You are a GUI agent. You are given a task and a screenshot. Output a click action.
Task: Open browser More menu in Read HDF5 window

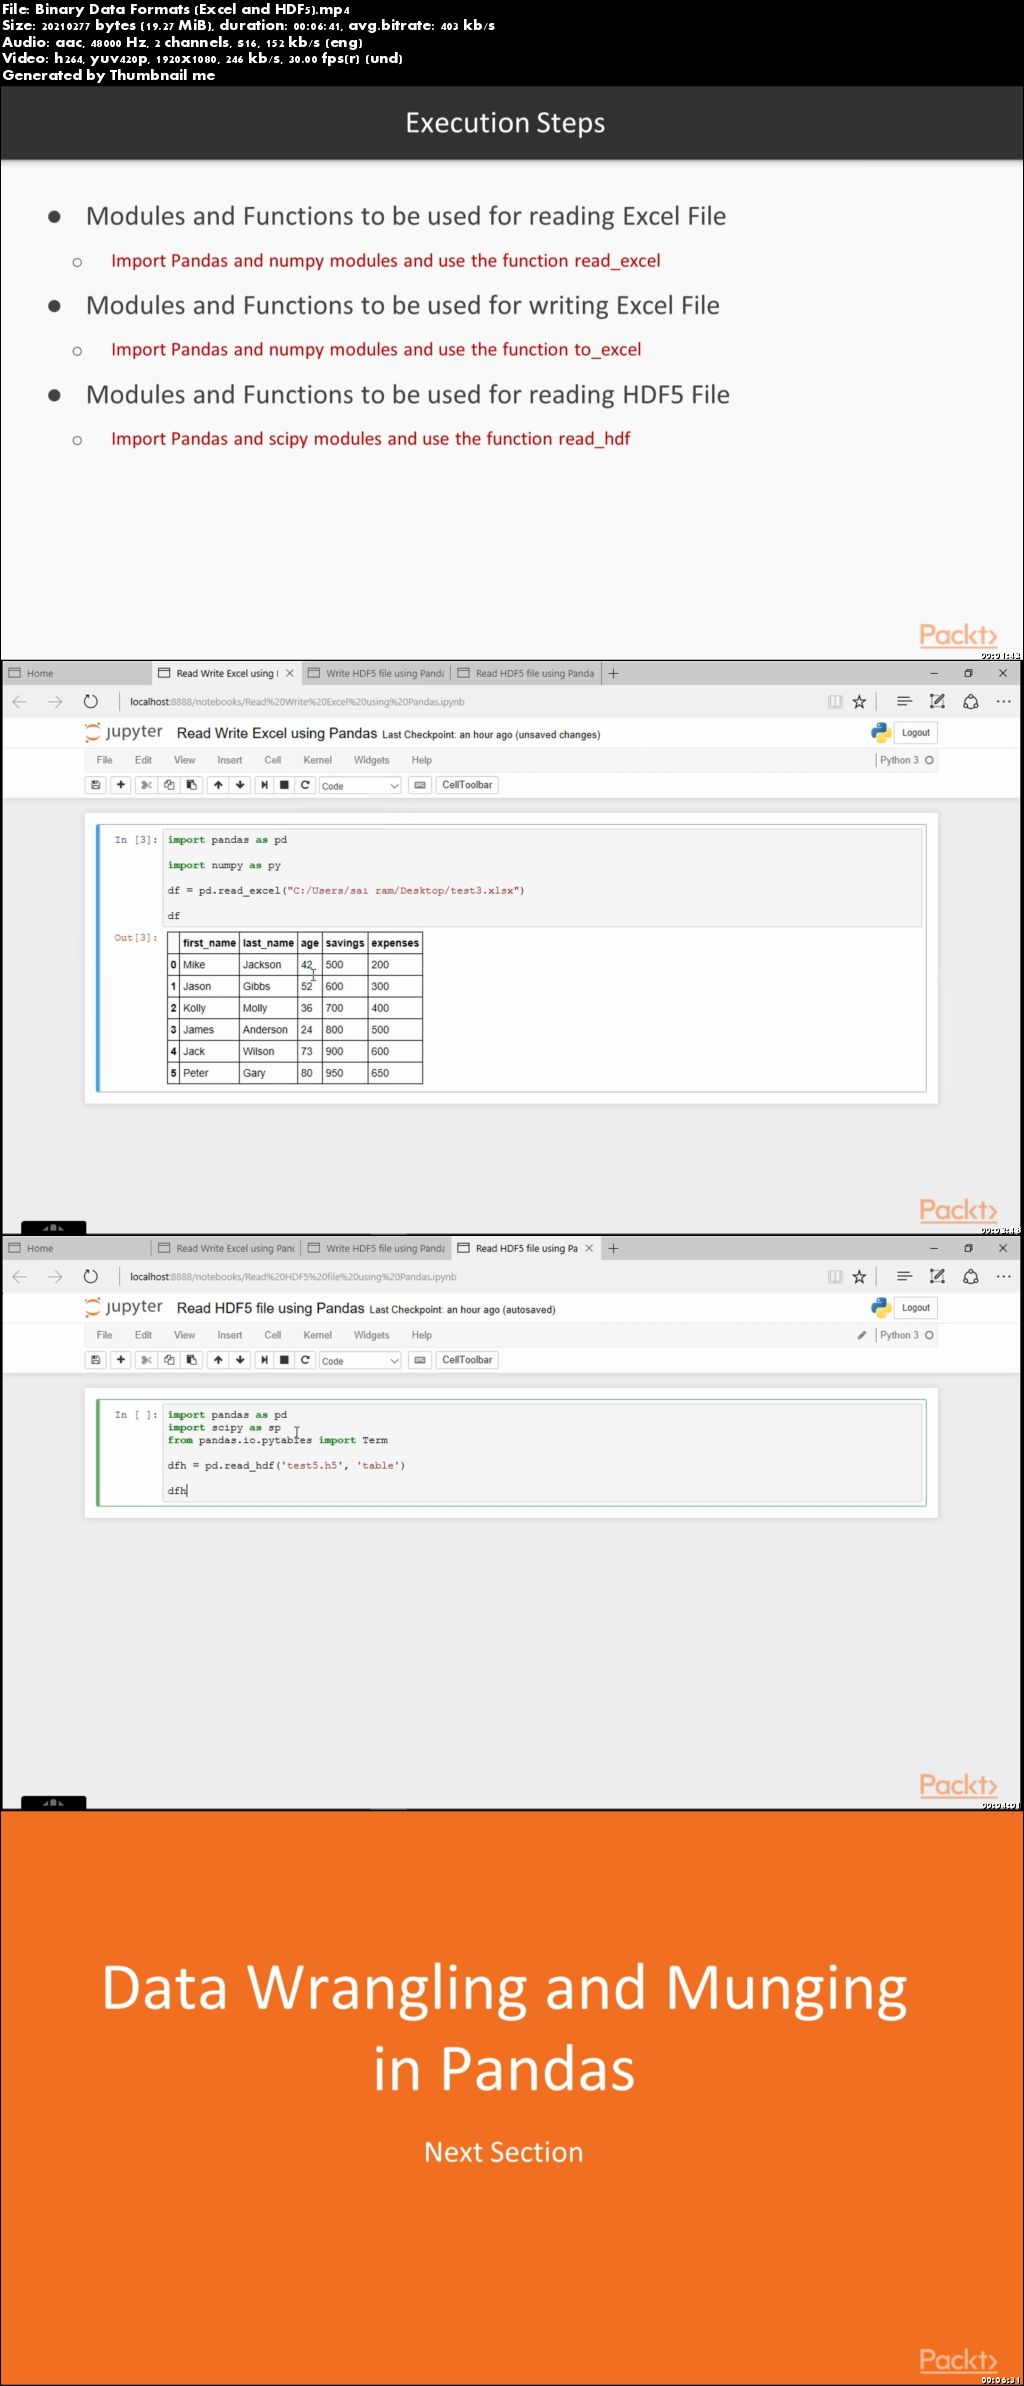(1003, 1277)
